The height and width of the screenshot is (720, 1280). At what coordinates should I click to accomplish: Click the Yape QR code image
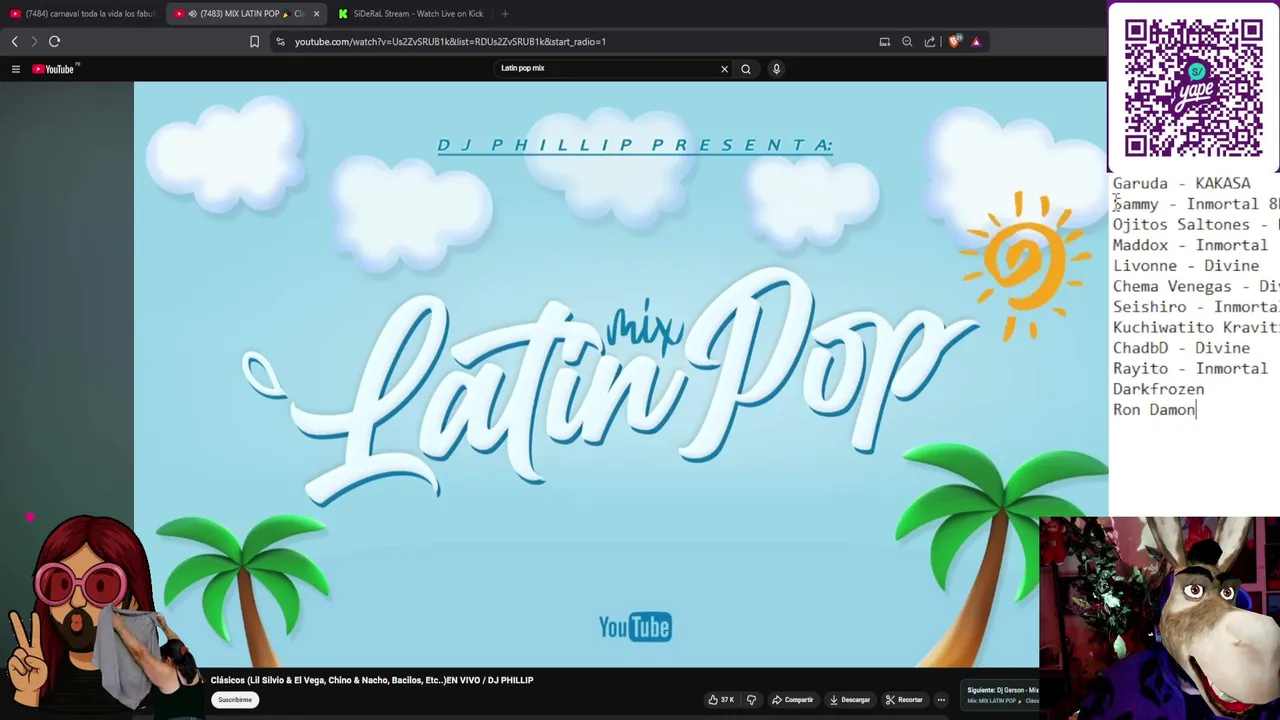(x=1193, y=87)
